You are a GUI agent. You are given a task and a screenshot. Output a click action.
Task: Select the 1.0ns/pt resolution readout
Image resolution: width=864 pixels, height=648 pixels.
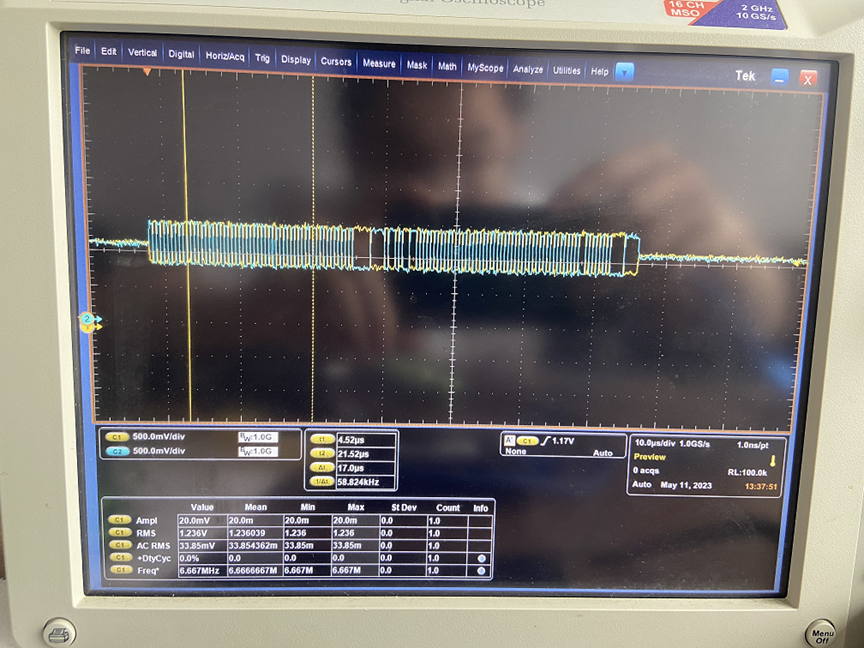[752, 445]
